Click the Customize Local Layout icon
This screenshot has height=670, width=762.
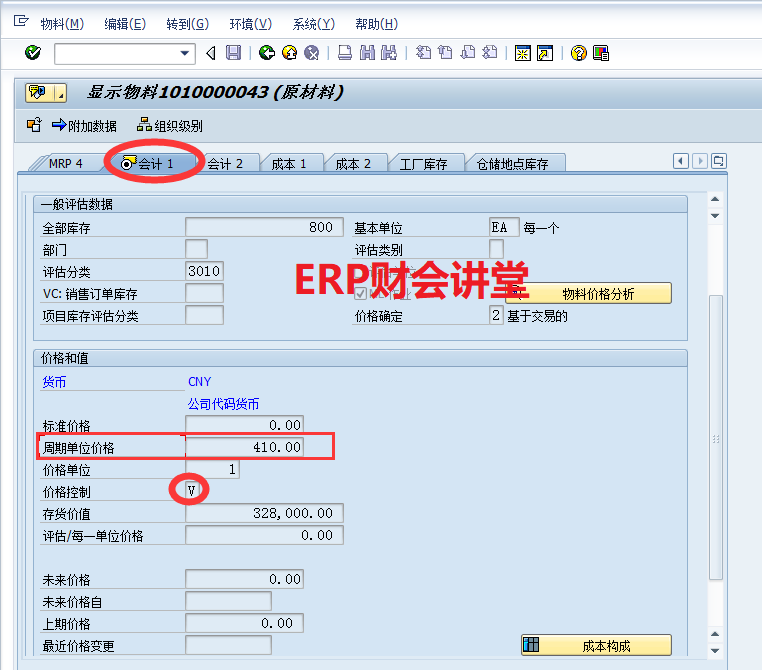tap(601, 53)
